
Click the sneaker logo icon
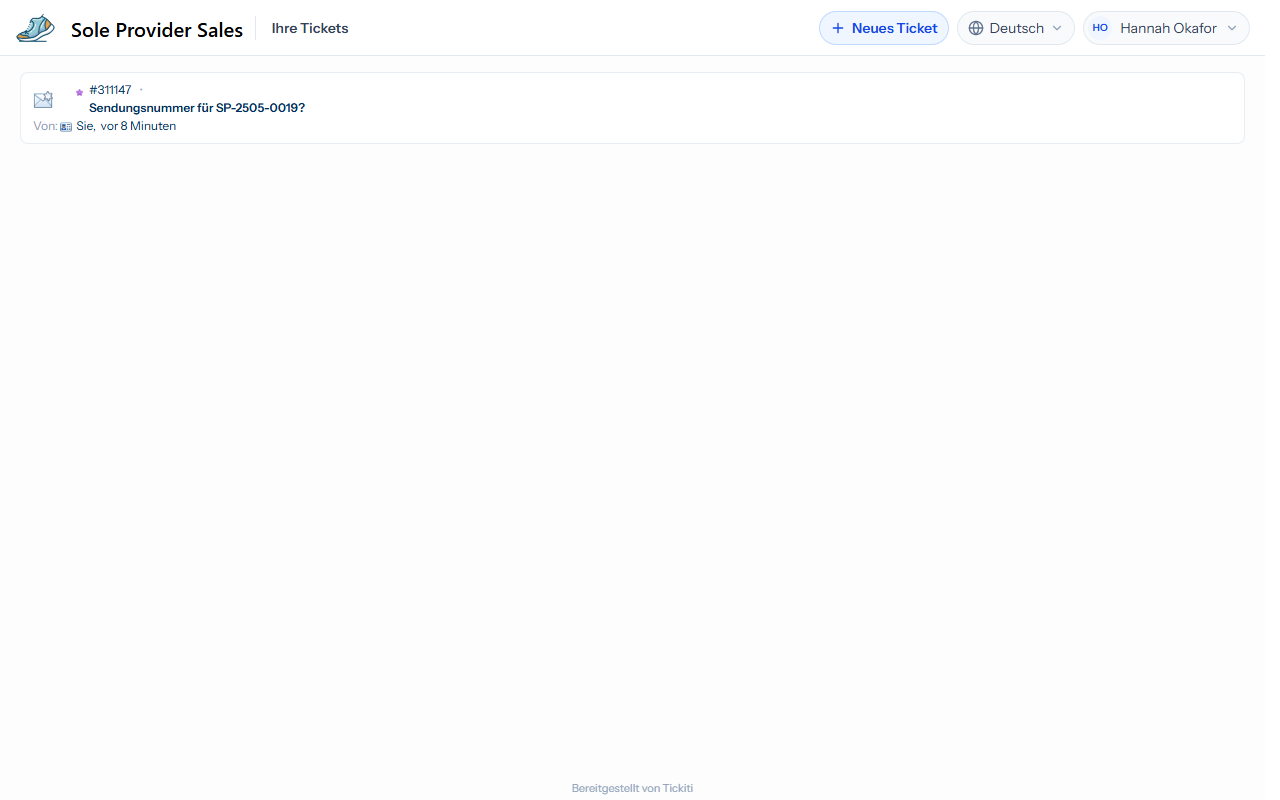coord(36,28)
